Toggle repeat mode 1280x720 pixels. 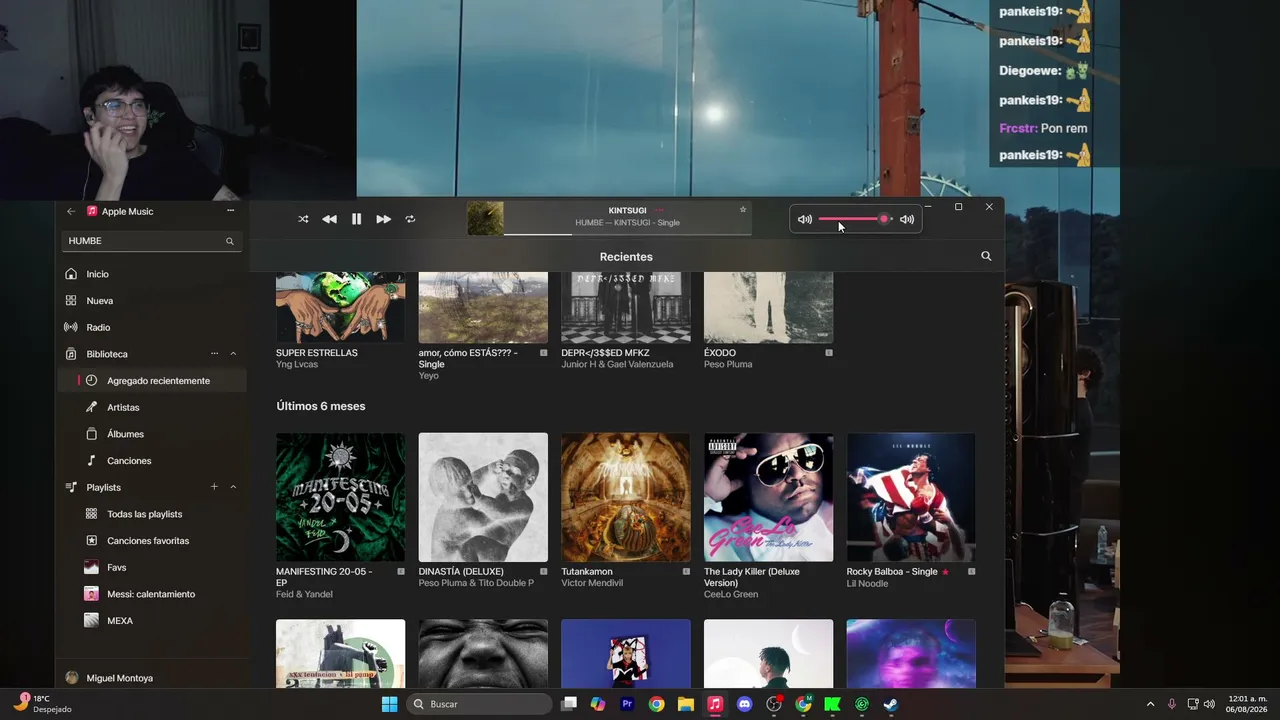pos(410,219)
